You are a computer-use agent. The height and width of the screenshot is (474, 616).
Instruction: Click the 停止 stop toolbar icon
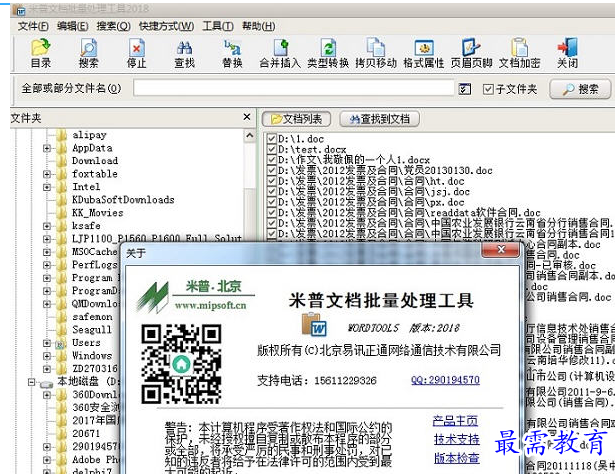pos(136,53)
